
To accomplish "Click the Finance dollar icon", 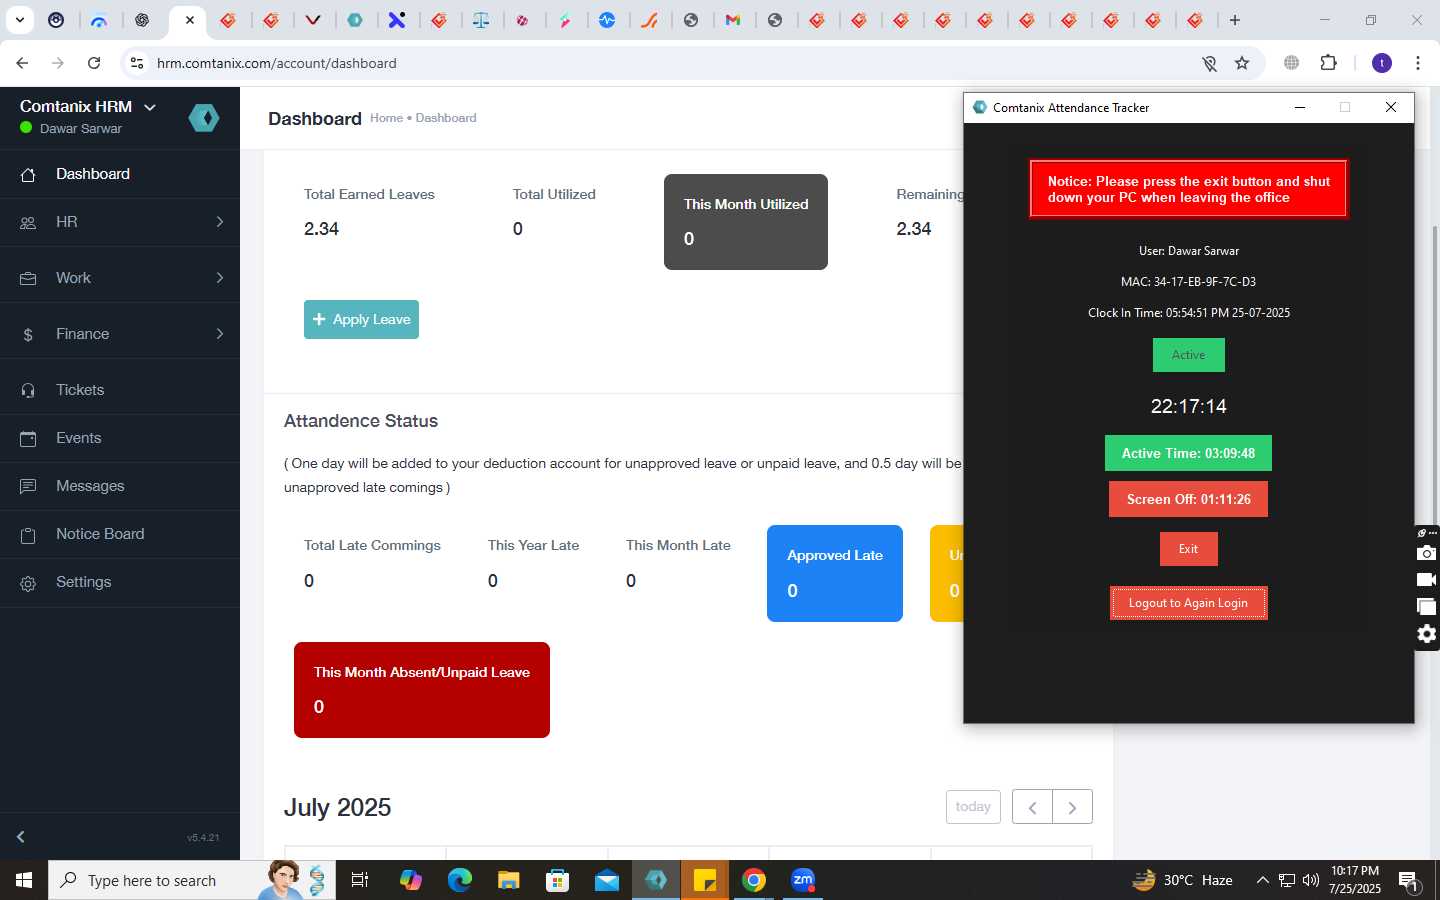I will (x=28, y=335).
